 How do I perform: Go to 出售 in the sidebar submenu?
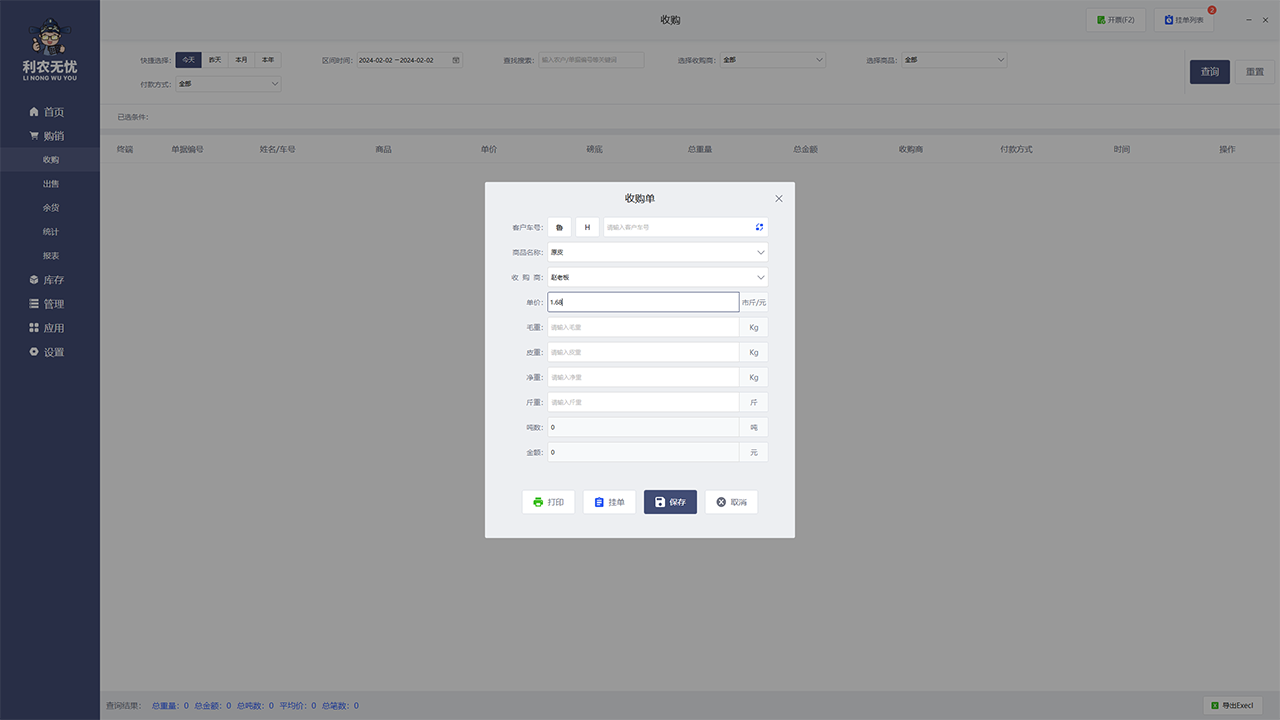coord(51,184)
